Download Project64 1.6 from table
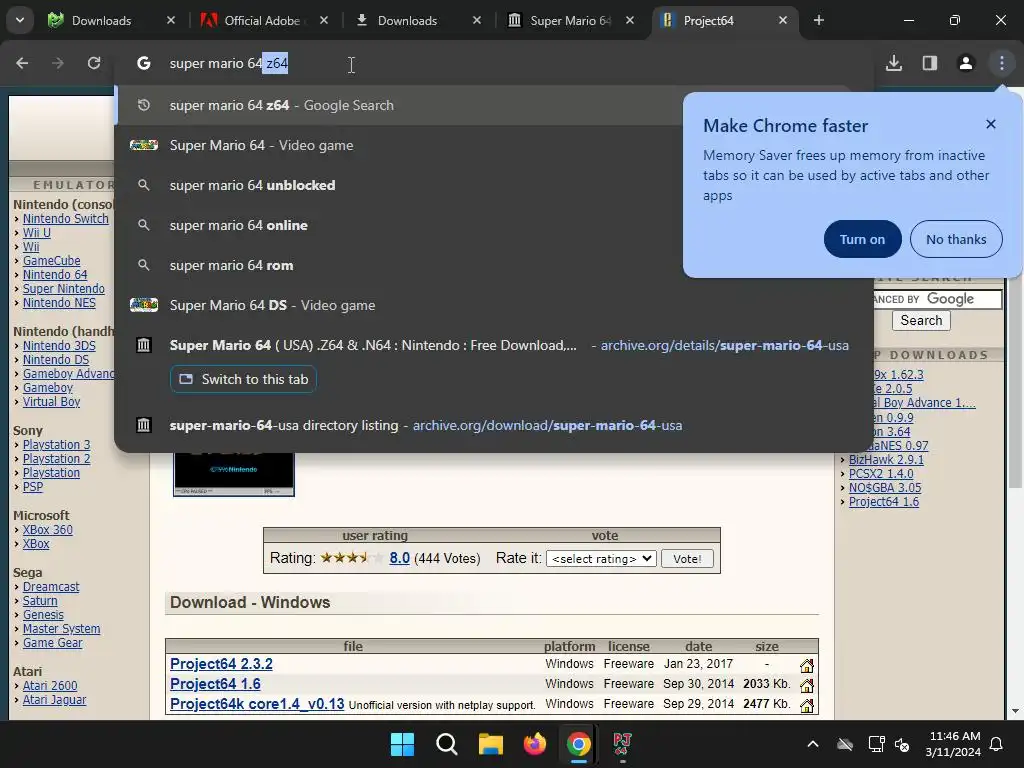 tap(215, 684)
